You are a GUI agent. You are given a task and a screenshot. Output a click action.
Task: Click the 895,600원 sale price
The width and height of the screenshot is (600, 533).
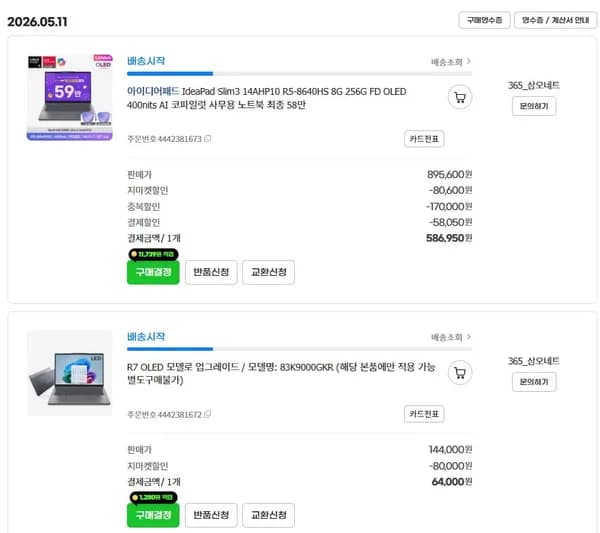point(450,174)
